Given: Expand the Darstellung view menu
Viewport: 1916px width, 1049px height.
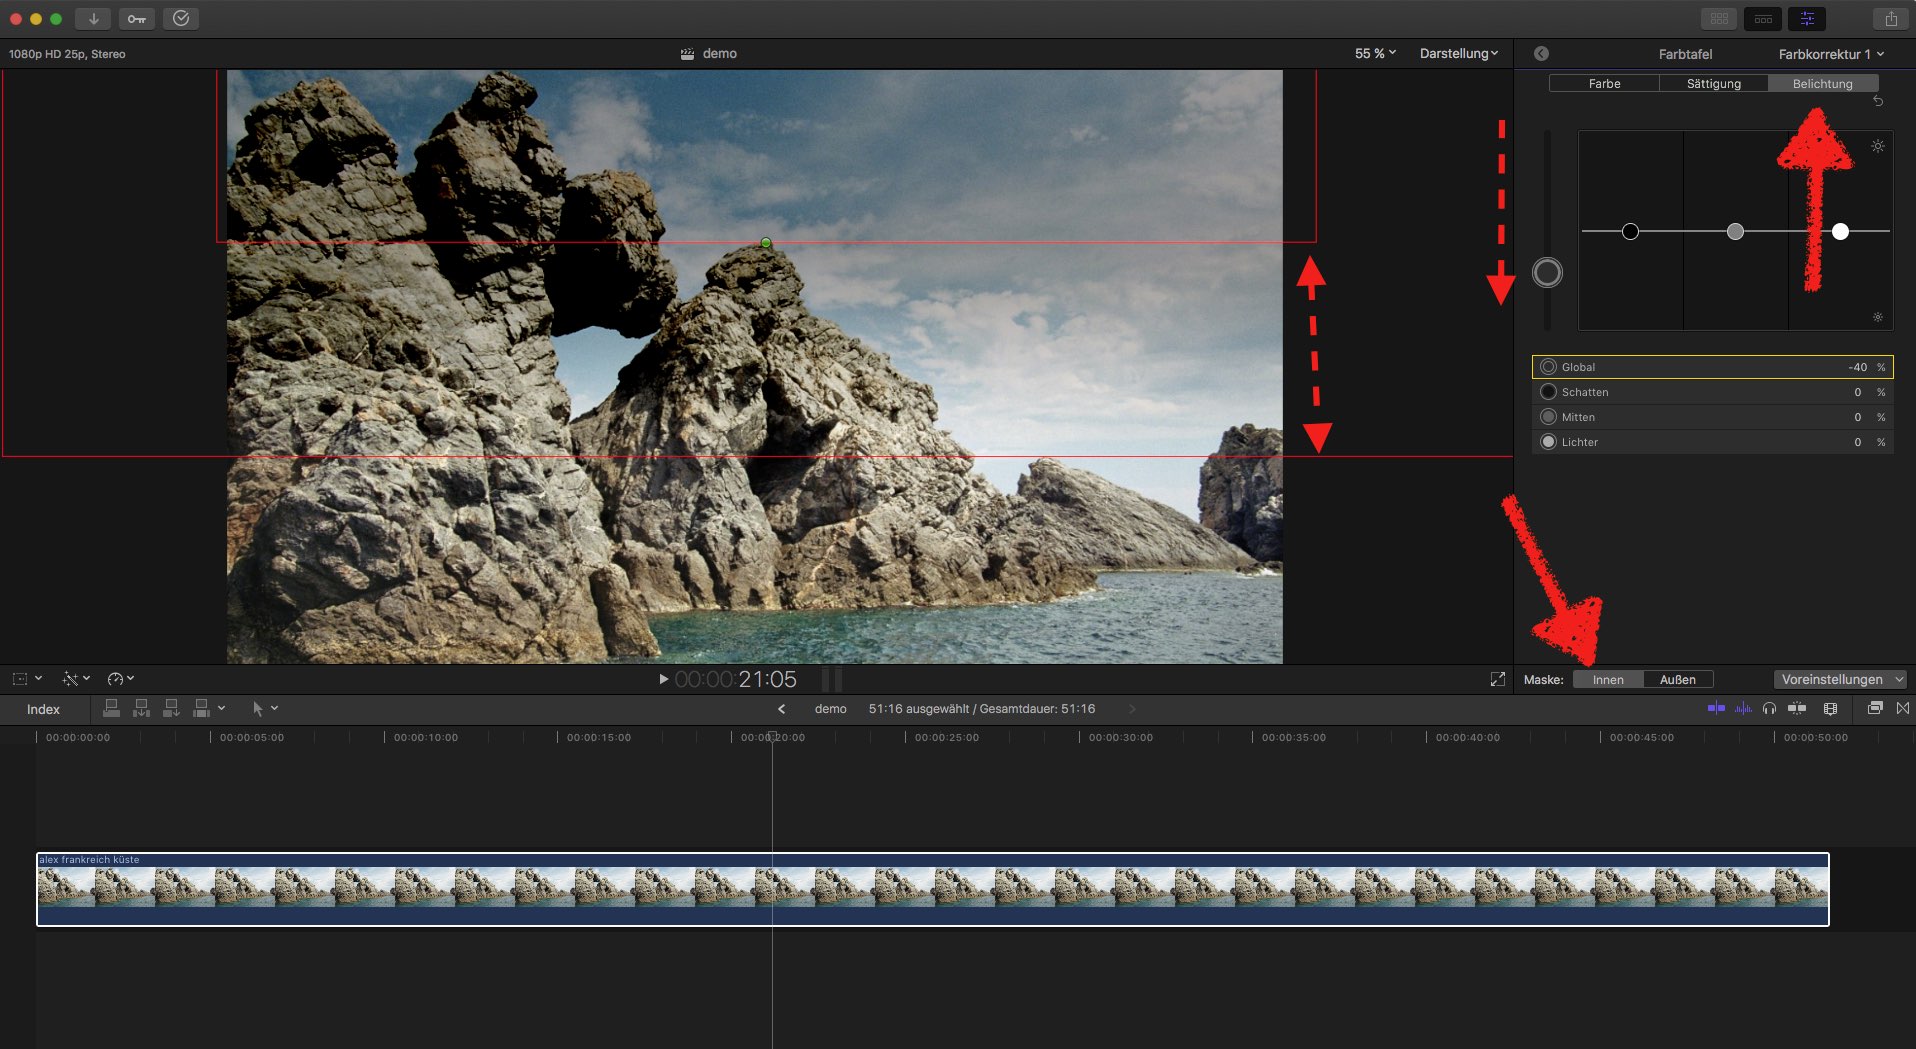Looking at the screenshot, I should 1458,54.
